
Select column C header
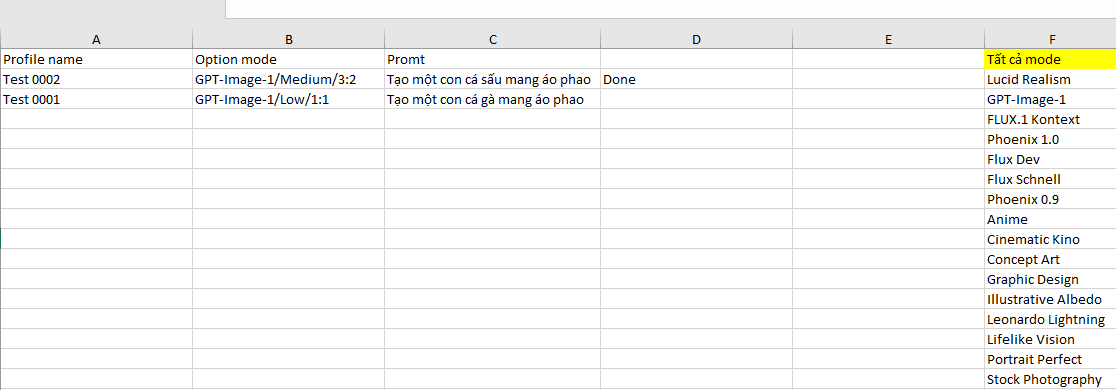pyautogui.click(x=493, y=40)
